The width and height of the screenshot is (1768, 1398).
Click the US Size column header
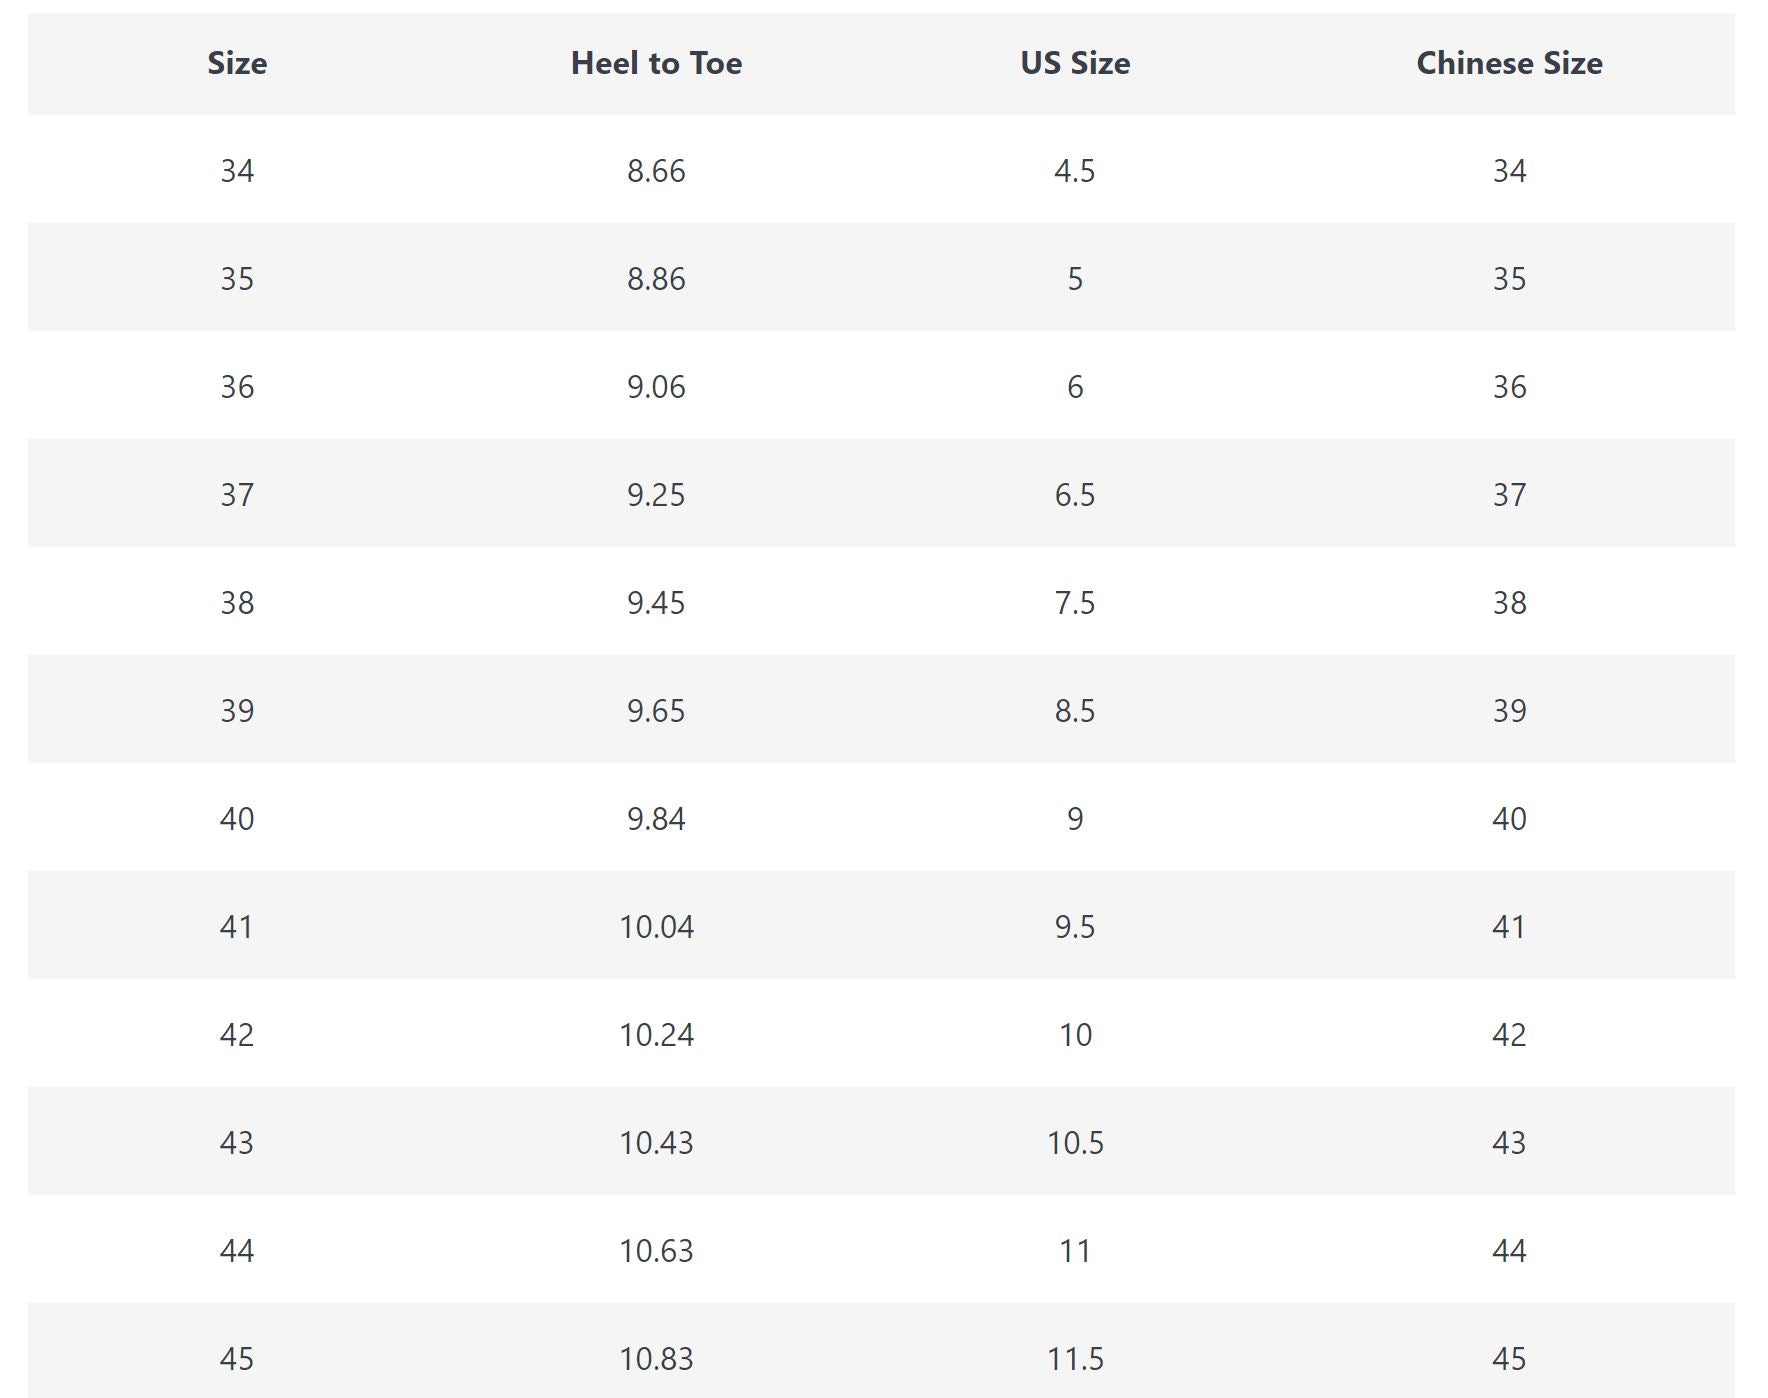coord(1075,63)
